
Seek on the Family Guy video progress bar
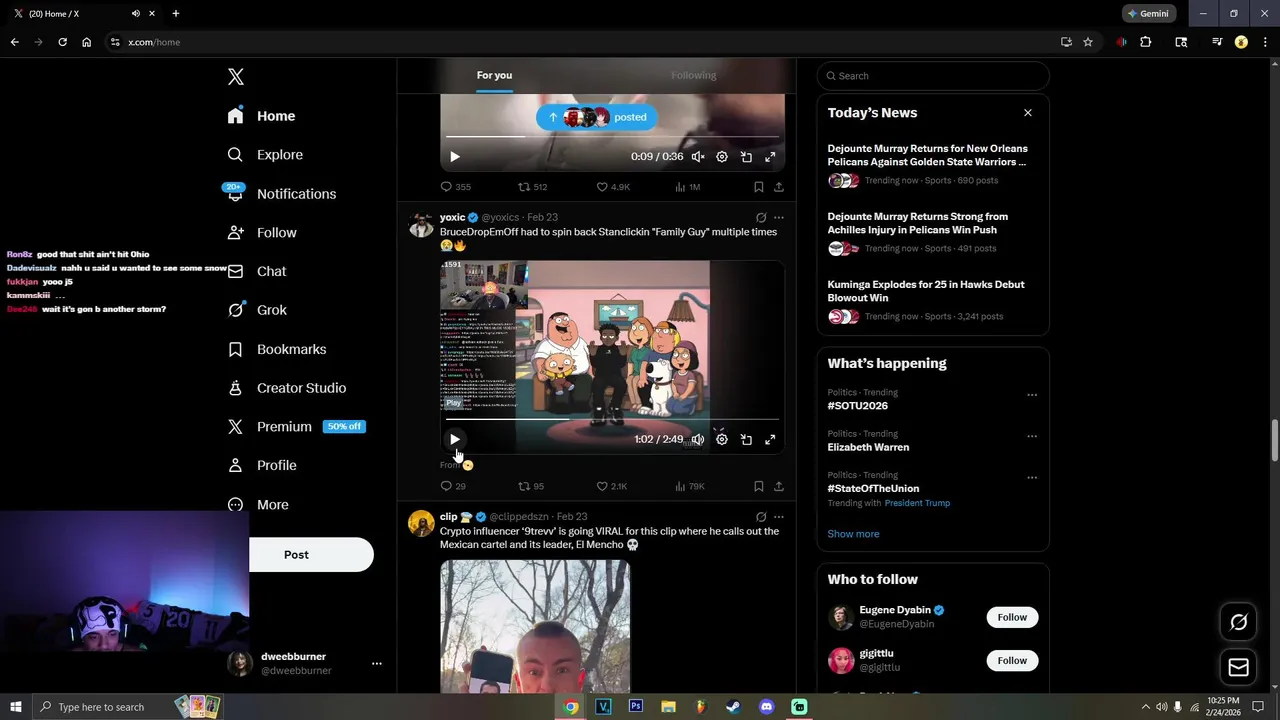[x=612, y=419]
